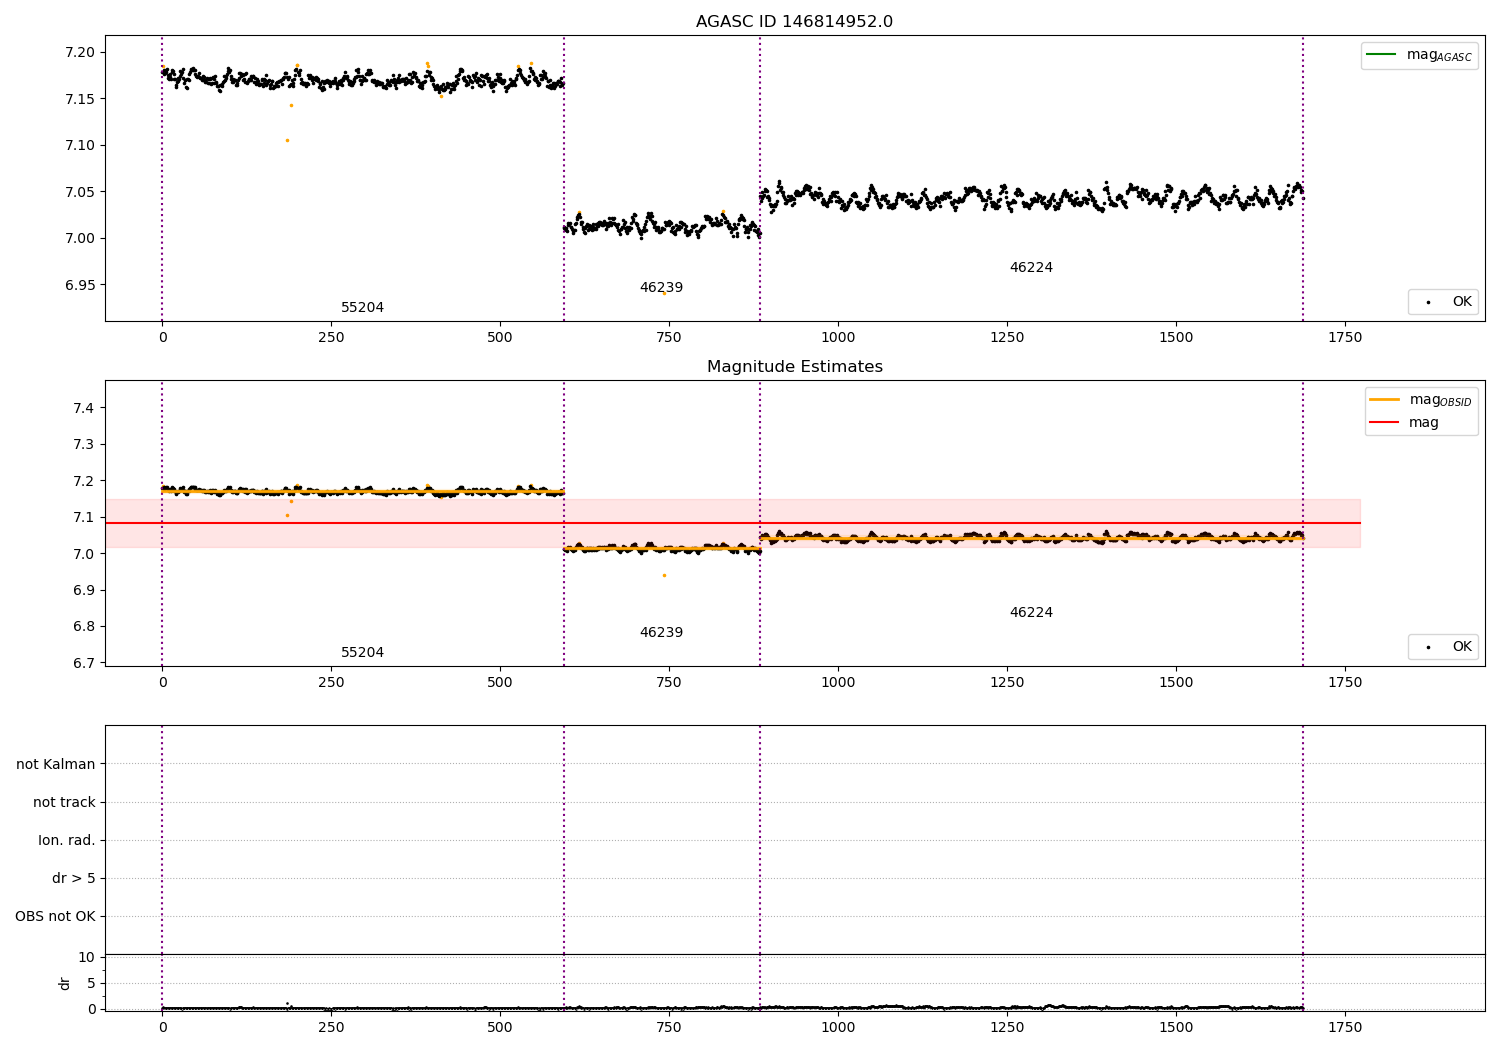Image resolution: width=1500 pixels, height=1050 pixels.
Task: Click obsid label 46239 in the top panel
Action: point(661,288)
